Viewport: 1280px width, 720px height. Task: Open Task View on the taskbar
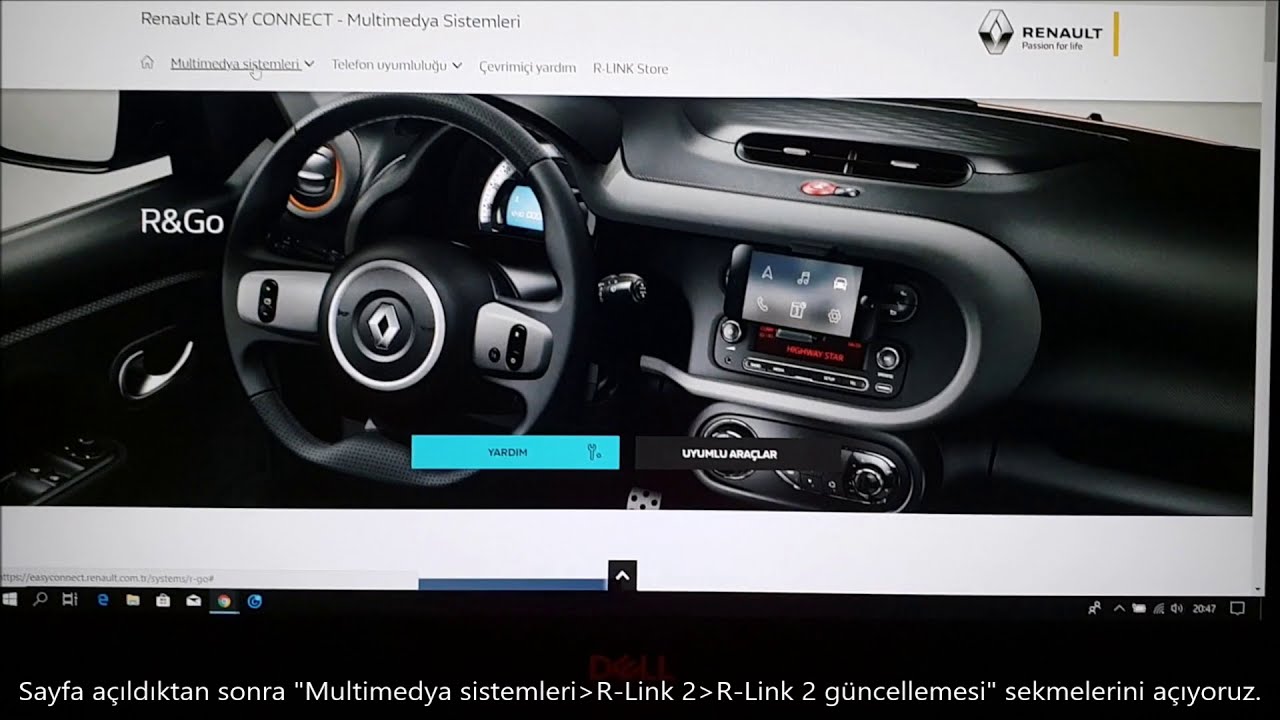(x=69, y=600)
